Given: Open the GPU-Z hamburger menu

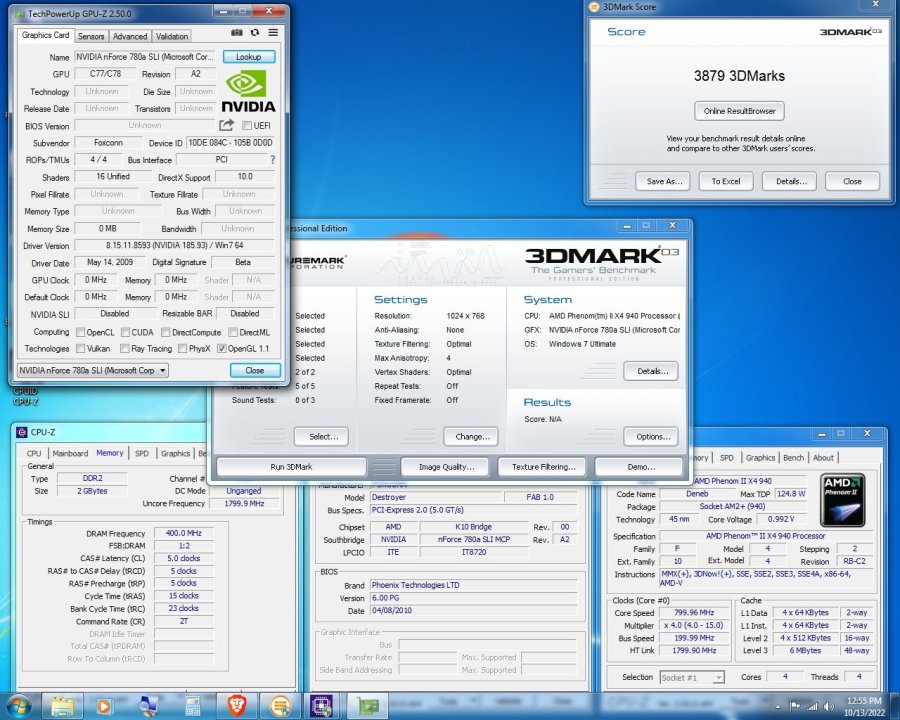Looking at the screenshot, I should click(273, 33).
